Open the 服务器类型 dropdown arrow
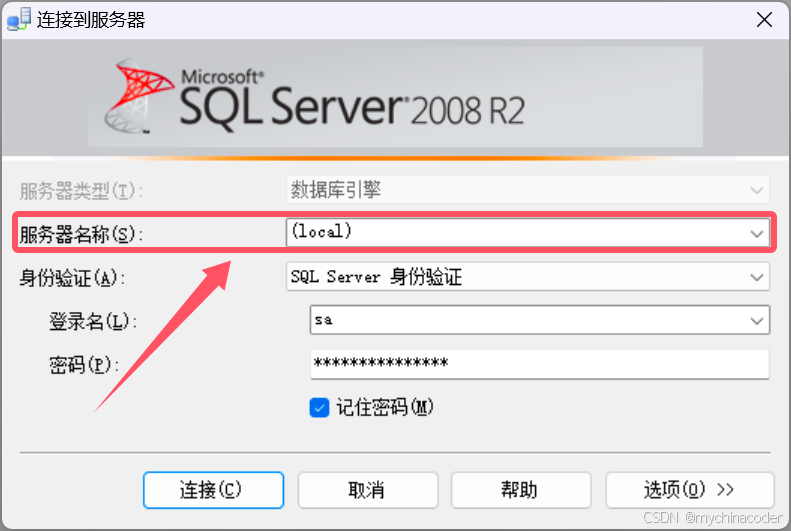Viewport: 791px width, 531px height. [x=756, y=190]
